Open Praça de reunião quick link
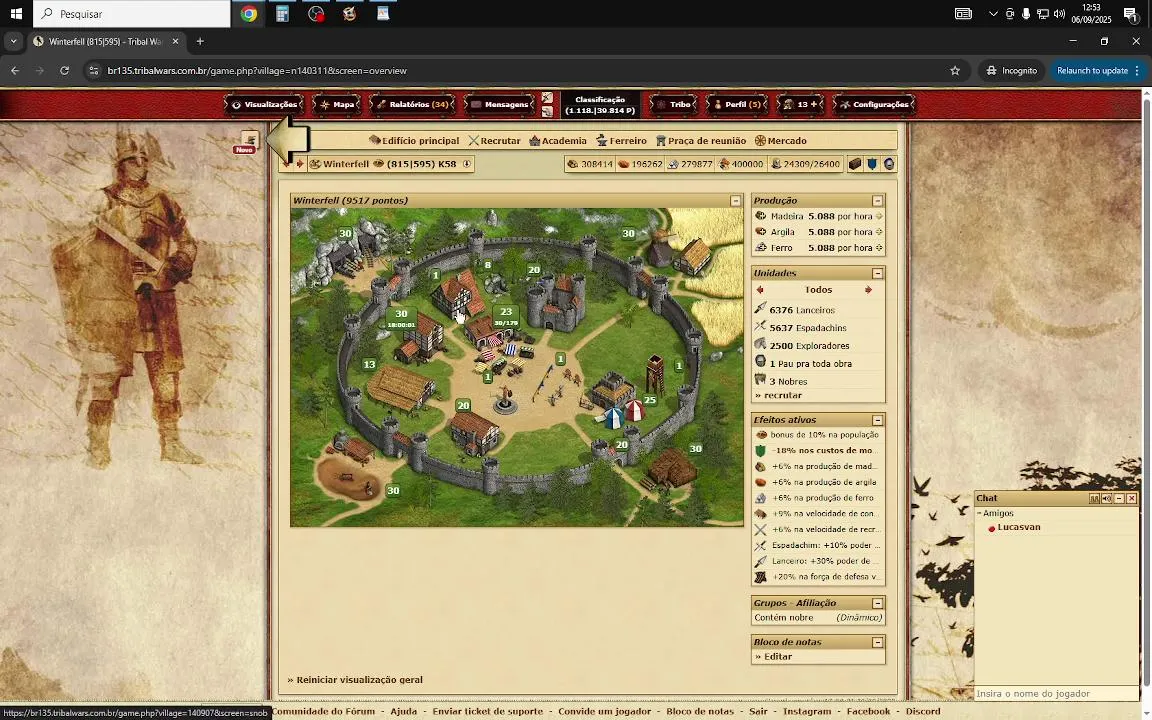The height and width of the screenshot is (720, 1152). (x=701, y=140)
